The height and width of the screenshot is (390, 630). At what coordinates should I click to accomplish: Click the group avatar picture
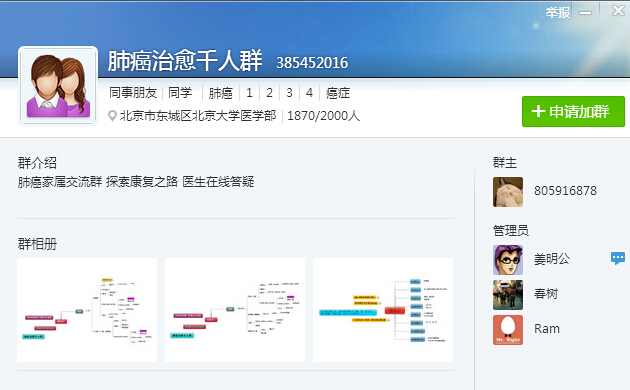(x=58, y=86)
